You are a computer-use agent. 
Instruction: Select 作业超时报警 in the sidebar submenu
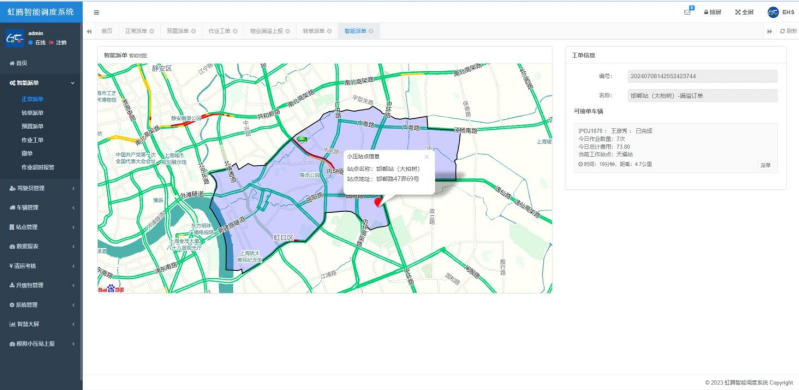coord(38,167)
